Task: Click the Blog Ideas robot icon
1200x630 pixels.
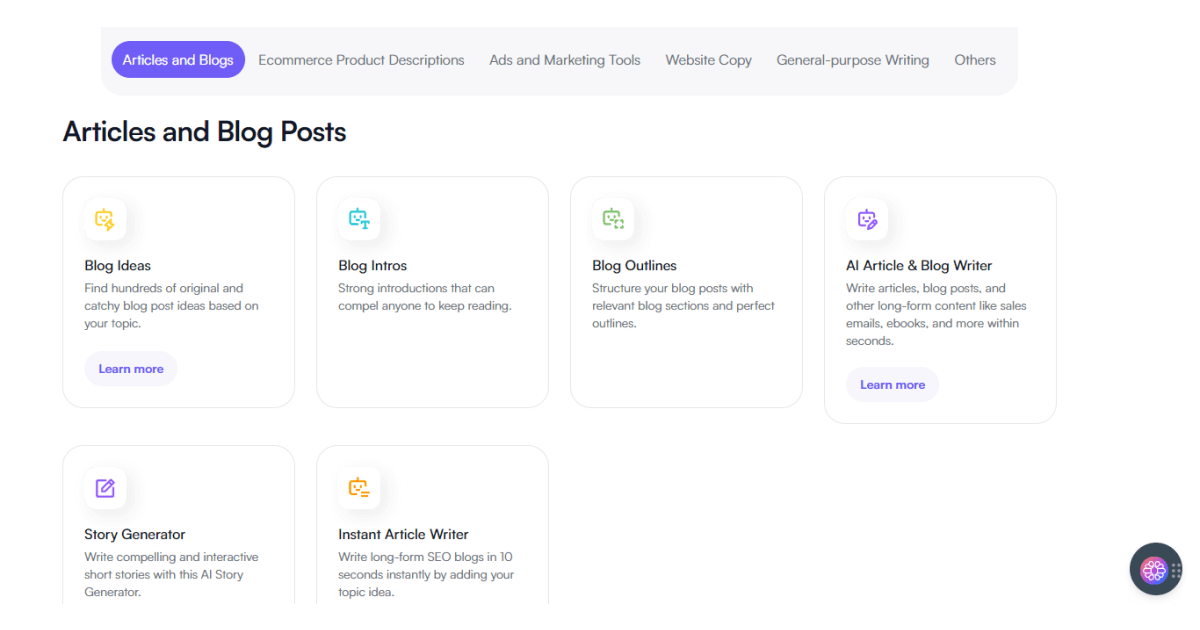Action: click(105, 219)
